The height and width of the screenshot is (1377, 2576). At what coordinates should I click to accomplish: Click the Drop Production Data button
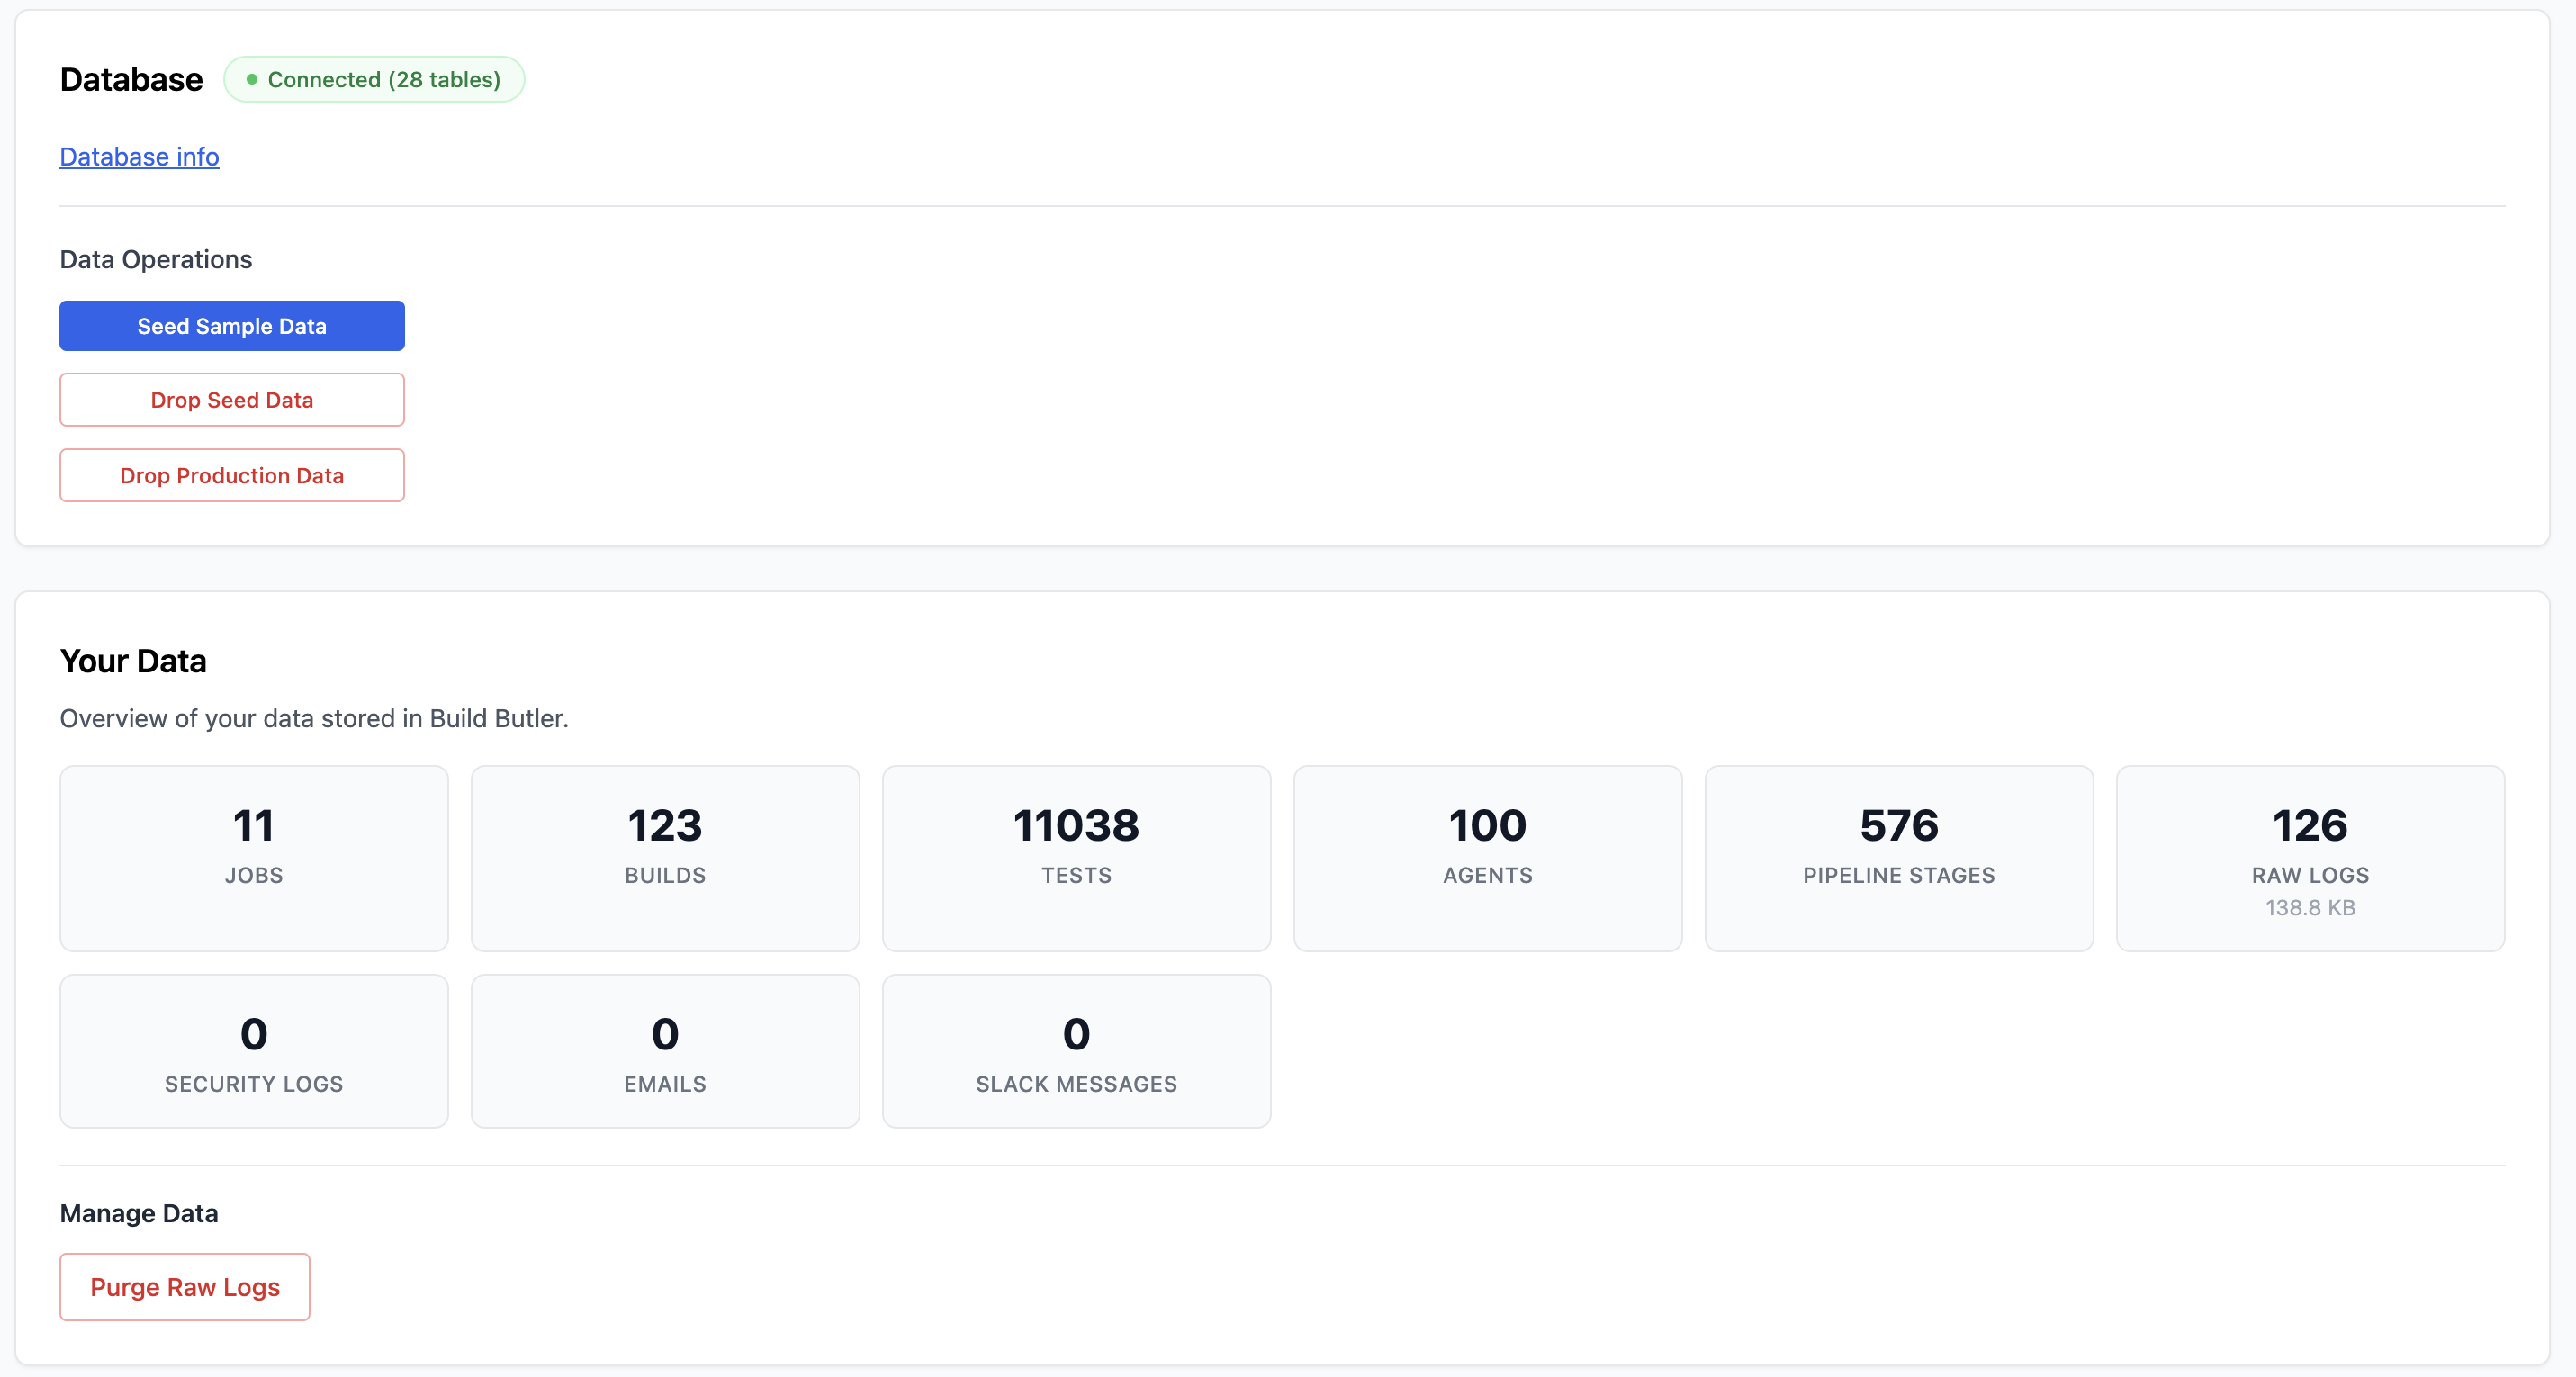231,475
